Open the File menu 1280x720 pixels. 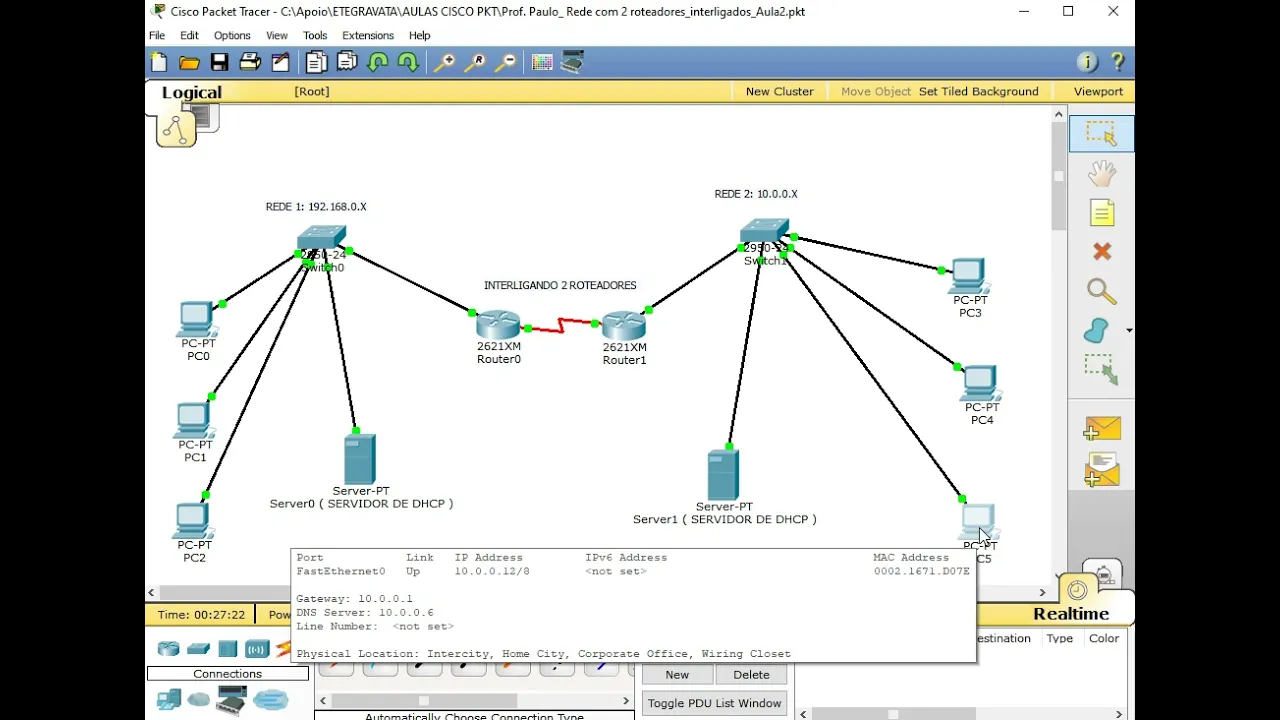157,35
